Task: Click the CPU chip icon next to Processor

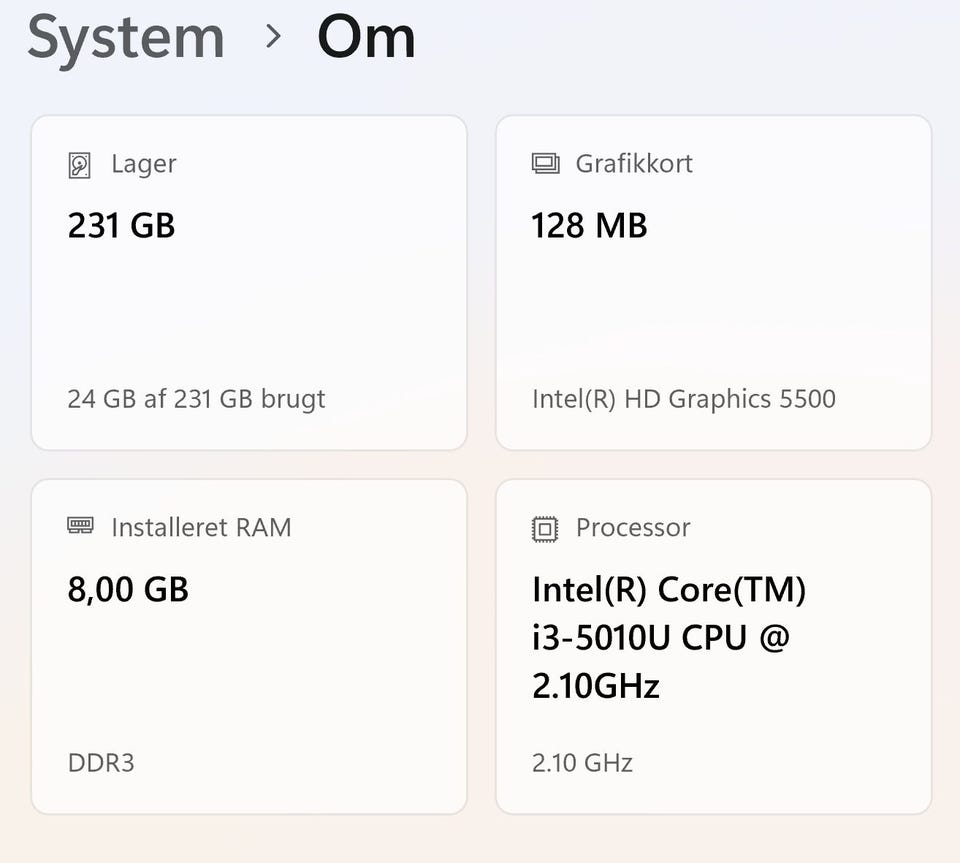Action: [545, 528]
